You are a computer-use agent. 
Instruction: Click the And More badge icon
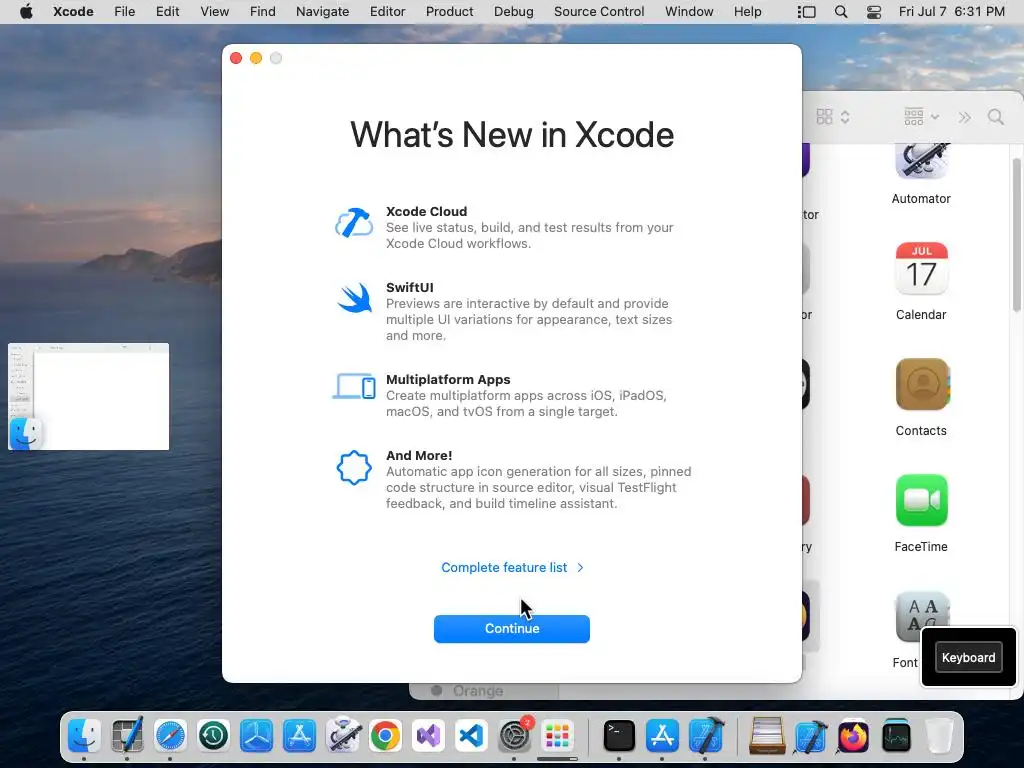354,468
